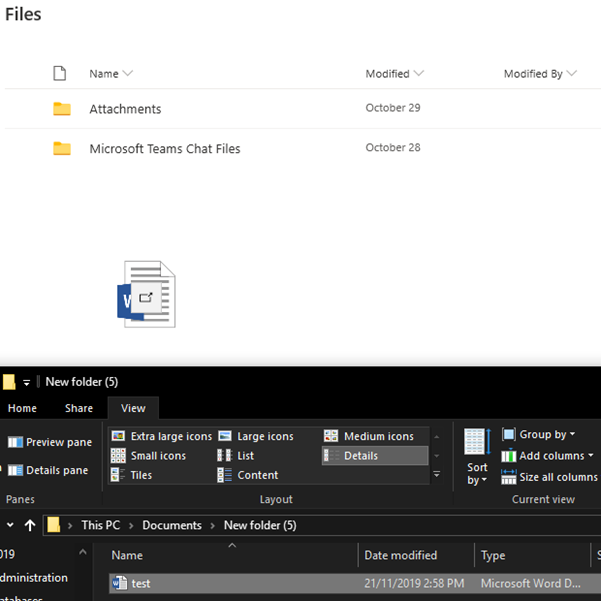Click Size all columns to fit
Screen dimensions: 601x601
549,477
